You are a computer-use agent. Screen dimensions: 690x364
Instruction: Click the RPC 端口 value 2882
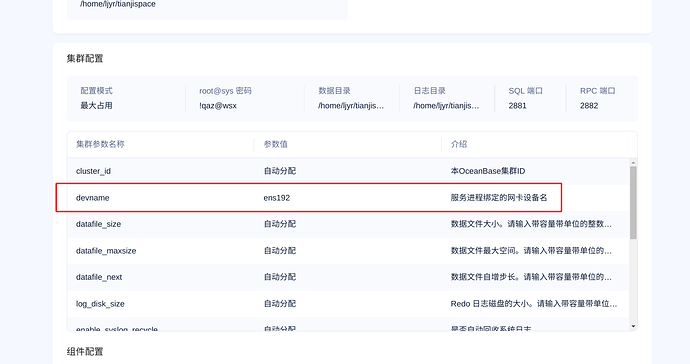(589, 106)
